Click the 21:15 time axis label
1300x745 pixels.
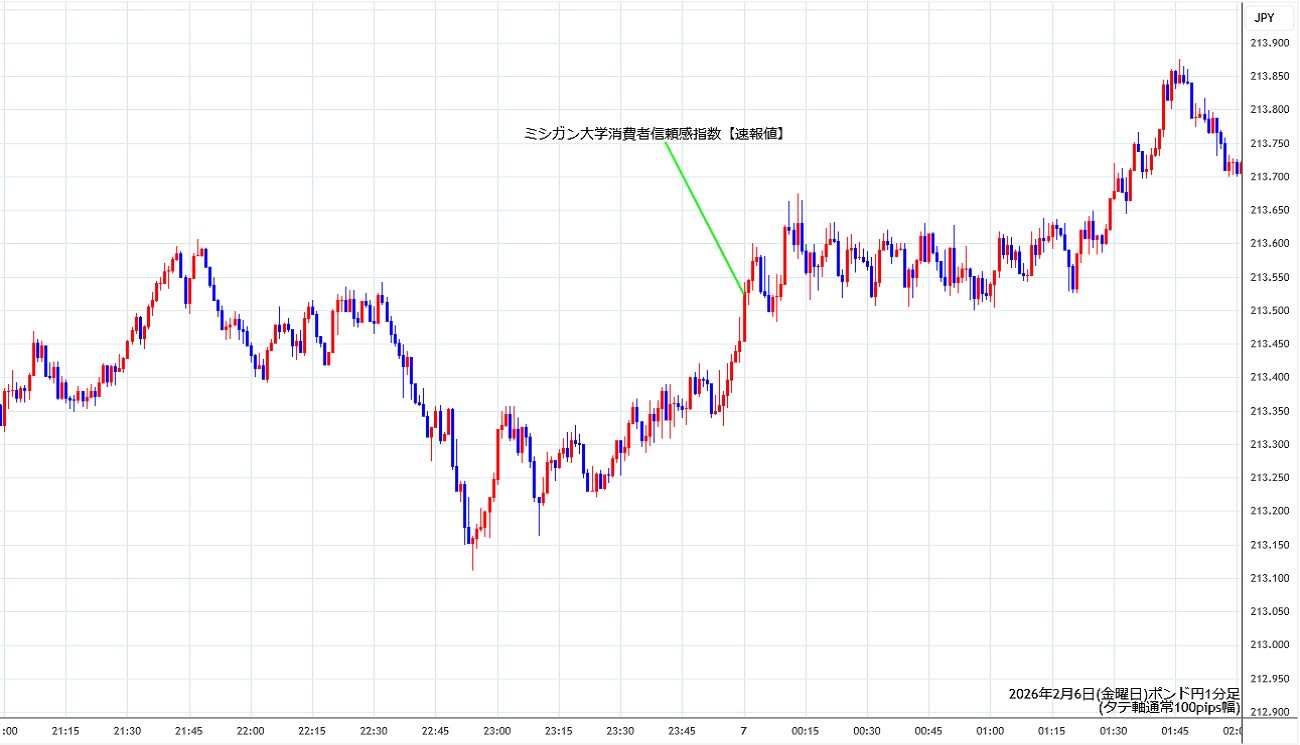pyautogui.click(x=66, y=731)
